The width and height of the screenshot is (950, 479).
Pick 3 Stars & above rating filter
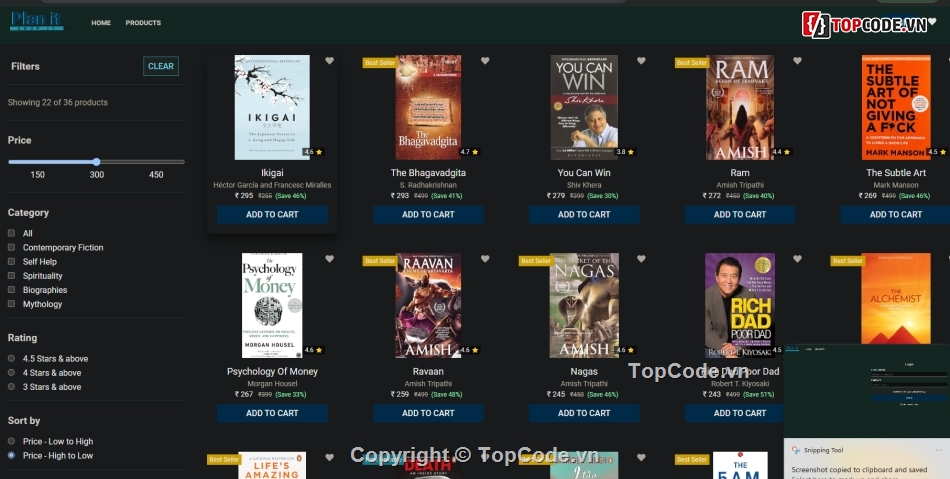[x=12, y=386]
